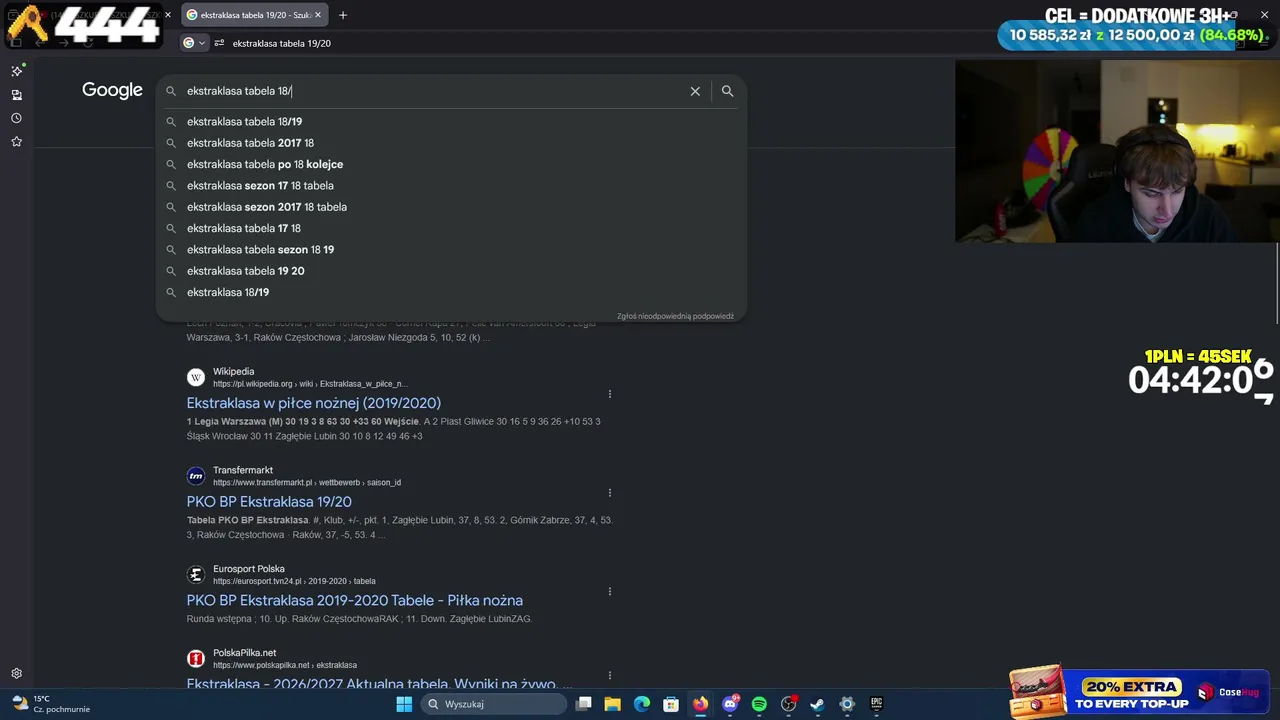Open the gear settings app on taskbar
The height and width of the screenshot is (720, 1280).
pos(847,704)
